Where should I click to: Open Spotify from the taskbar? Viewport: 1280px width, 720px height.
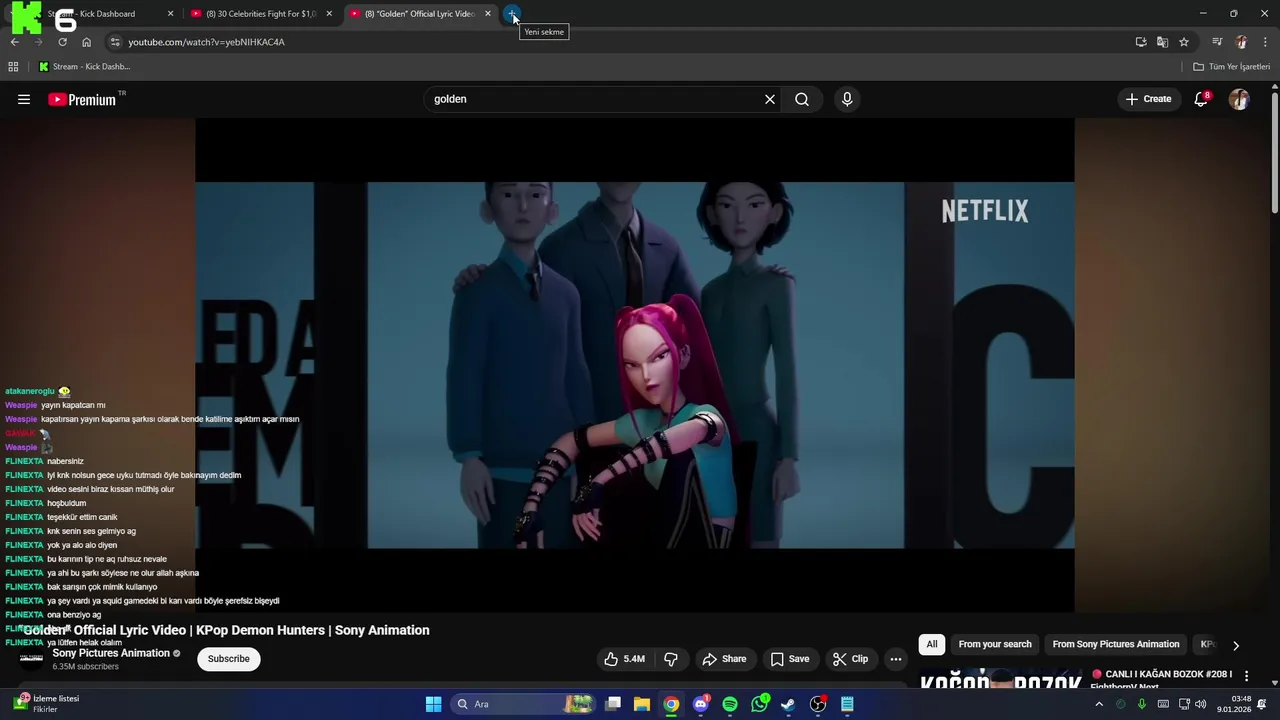[730, 704]
